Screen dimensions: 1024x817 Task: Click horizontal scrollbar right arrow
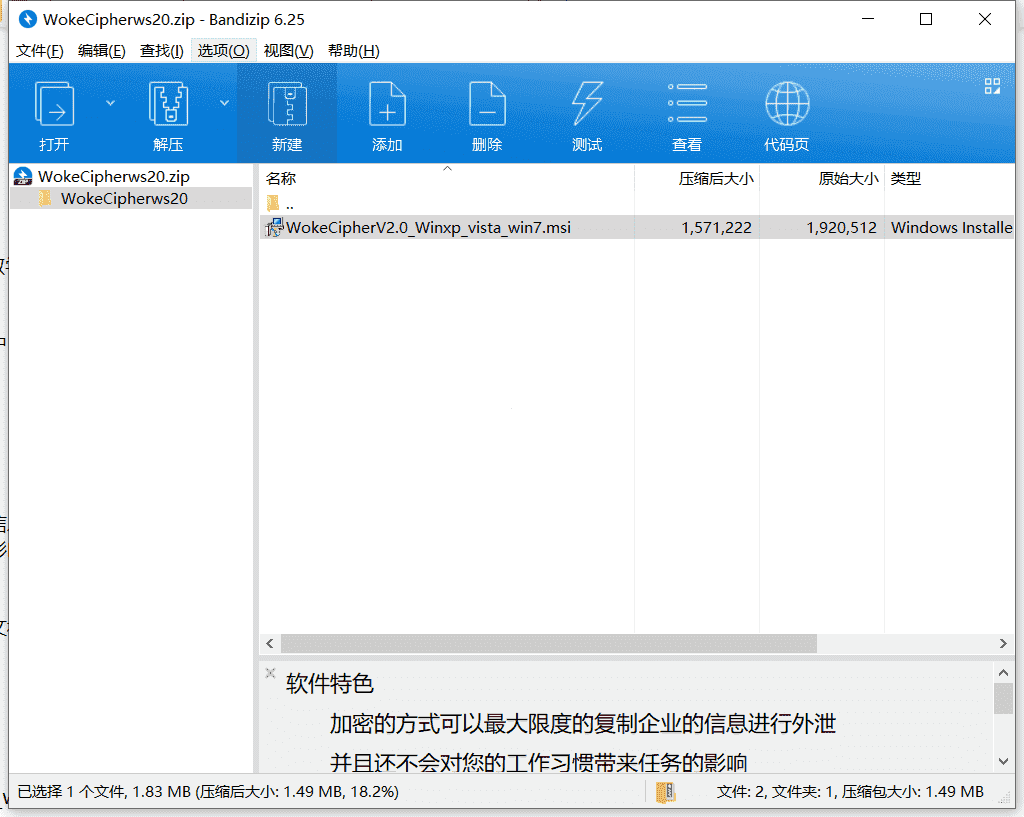click(1003, 643)
